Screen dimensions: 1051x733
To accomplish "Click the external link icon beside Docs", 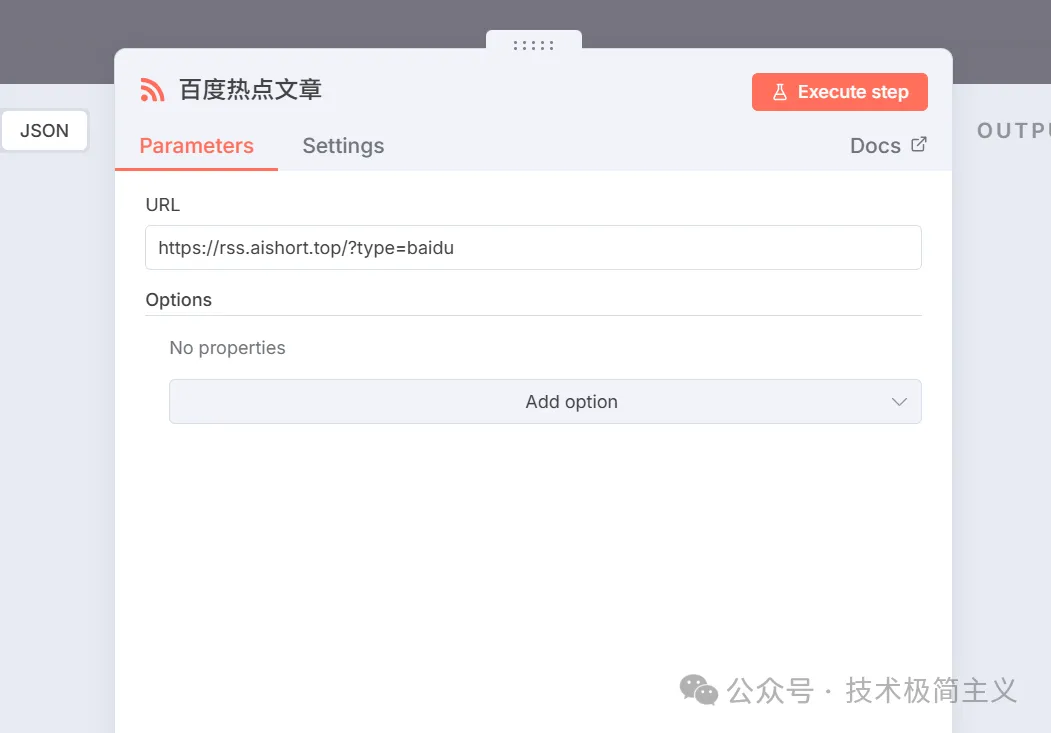I will pos(919,144).
